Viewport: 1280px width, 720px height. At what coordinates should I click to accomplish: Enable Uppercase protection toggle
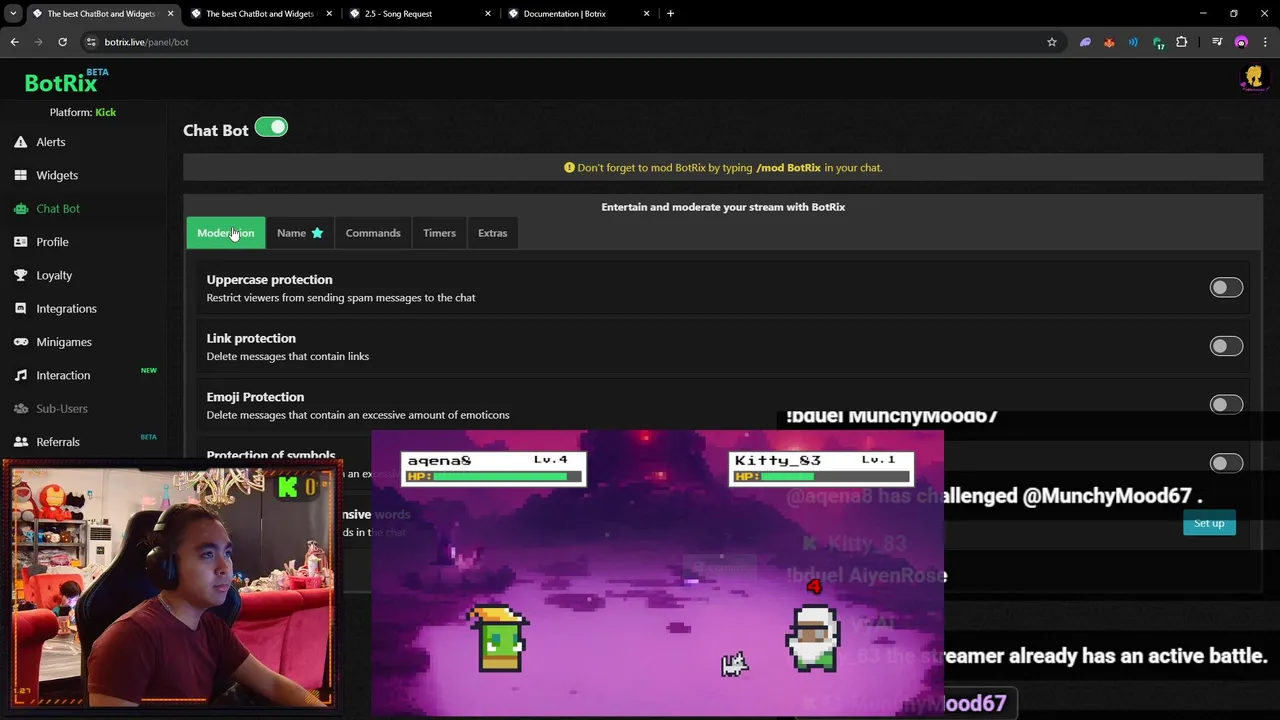[1226, 288]
